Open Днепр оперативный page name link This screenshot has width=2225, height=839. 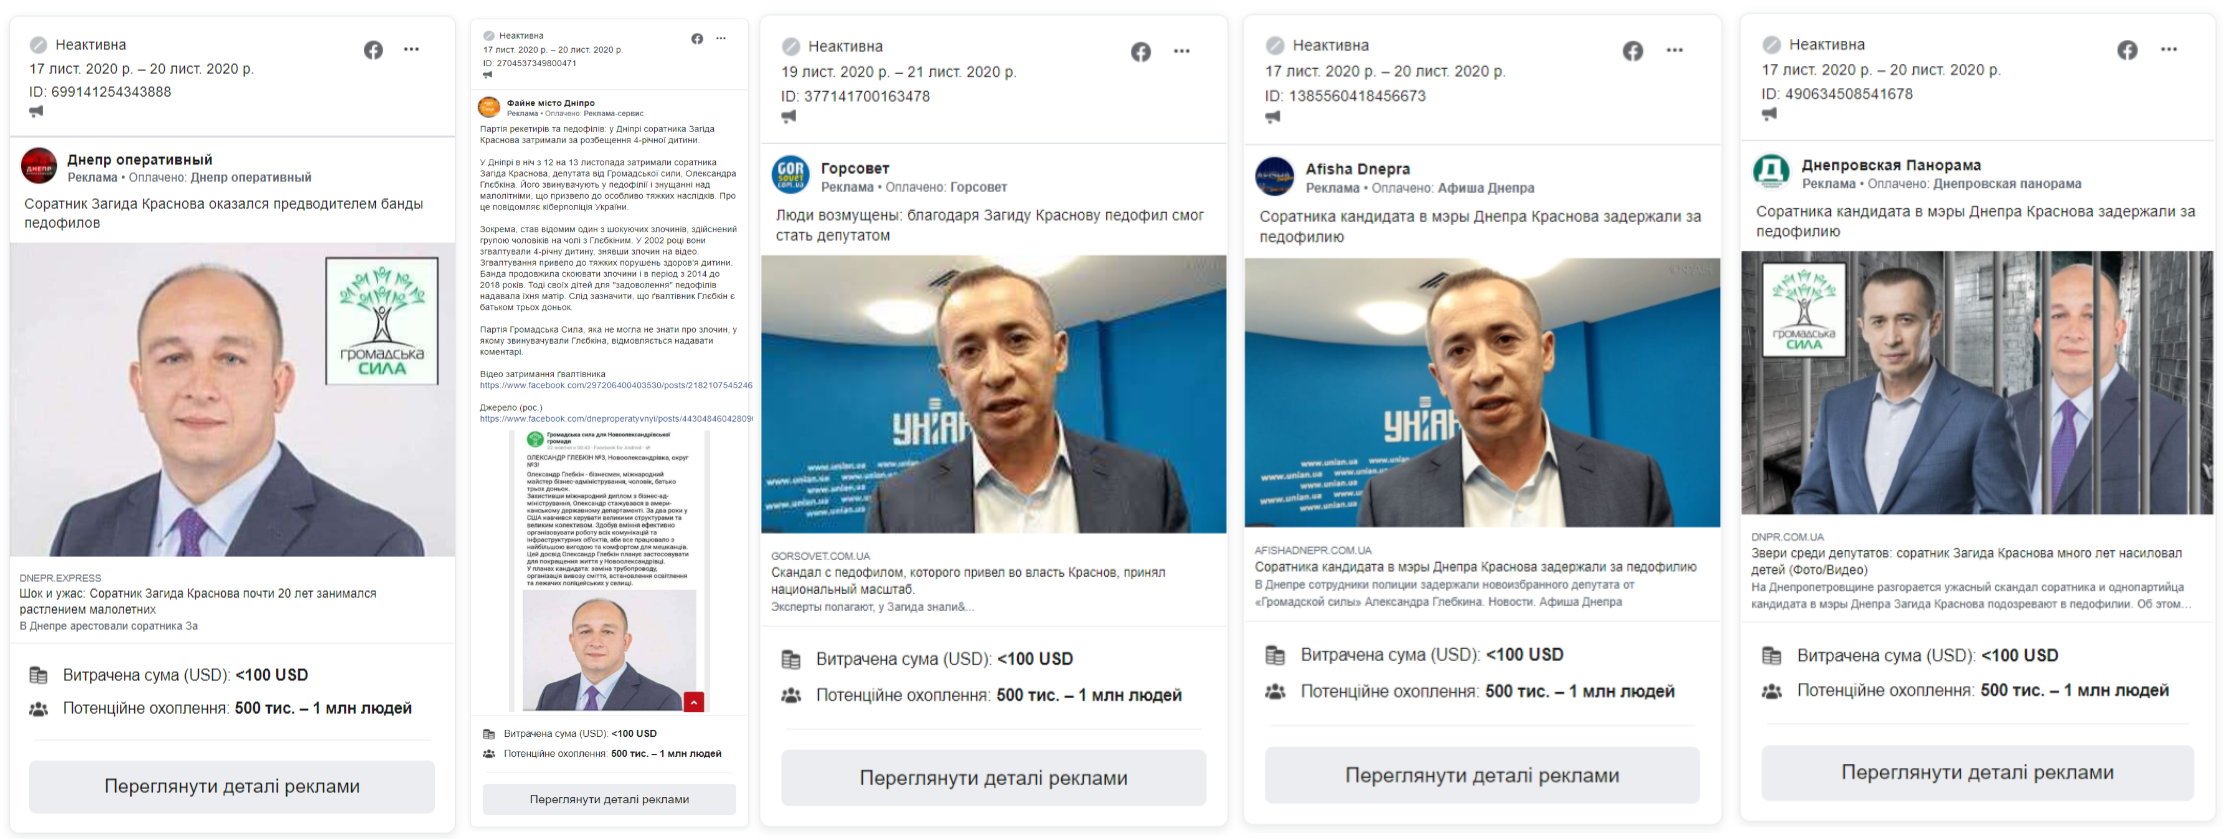pos(140,160)
